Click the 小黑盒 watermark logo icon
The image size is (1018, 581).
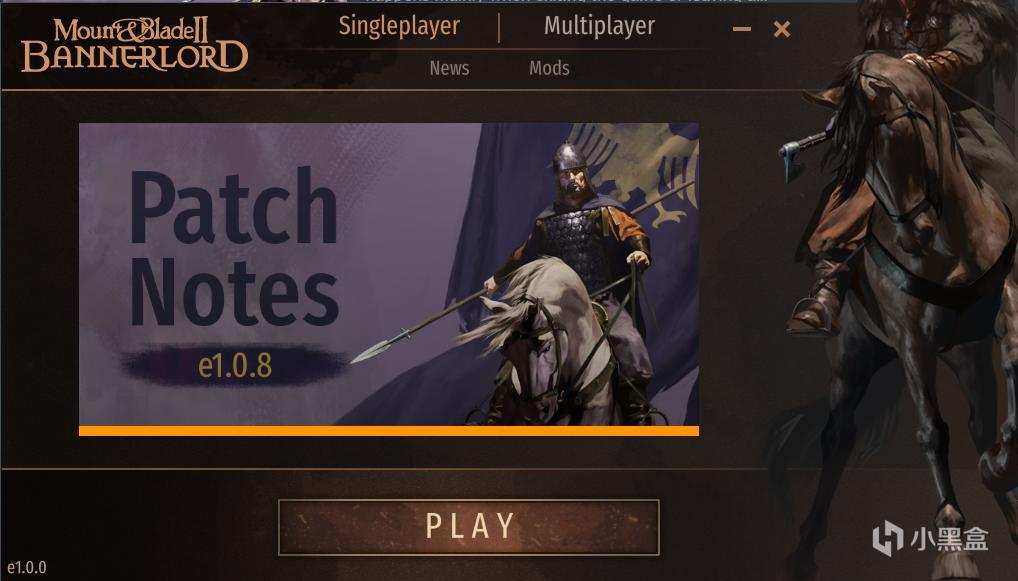888,540
